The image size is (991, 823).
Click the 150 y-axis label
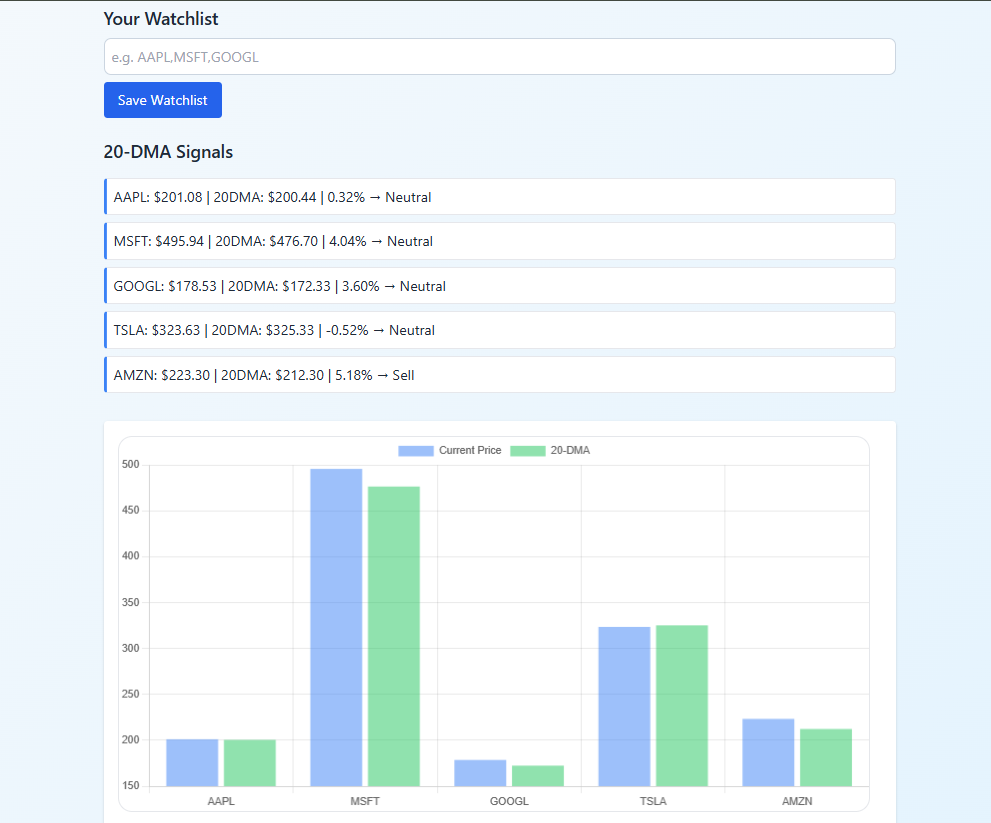tap(131, 786)
